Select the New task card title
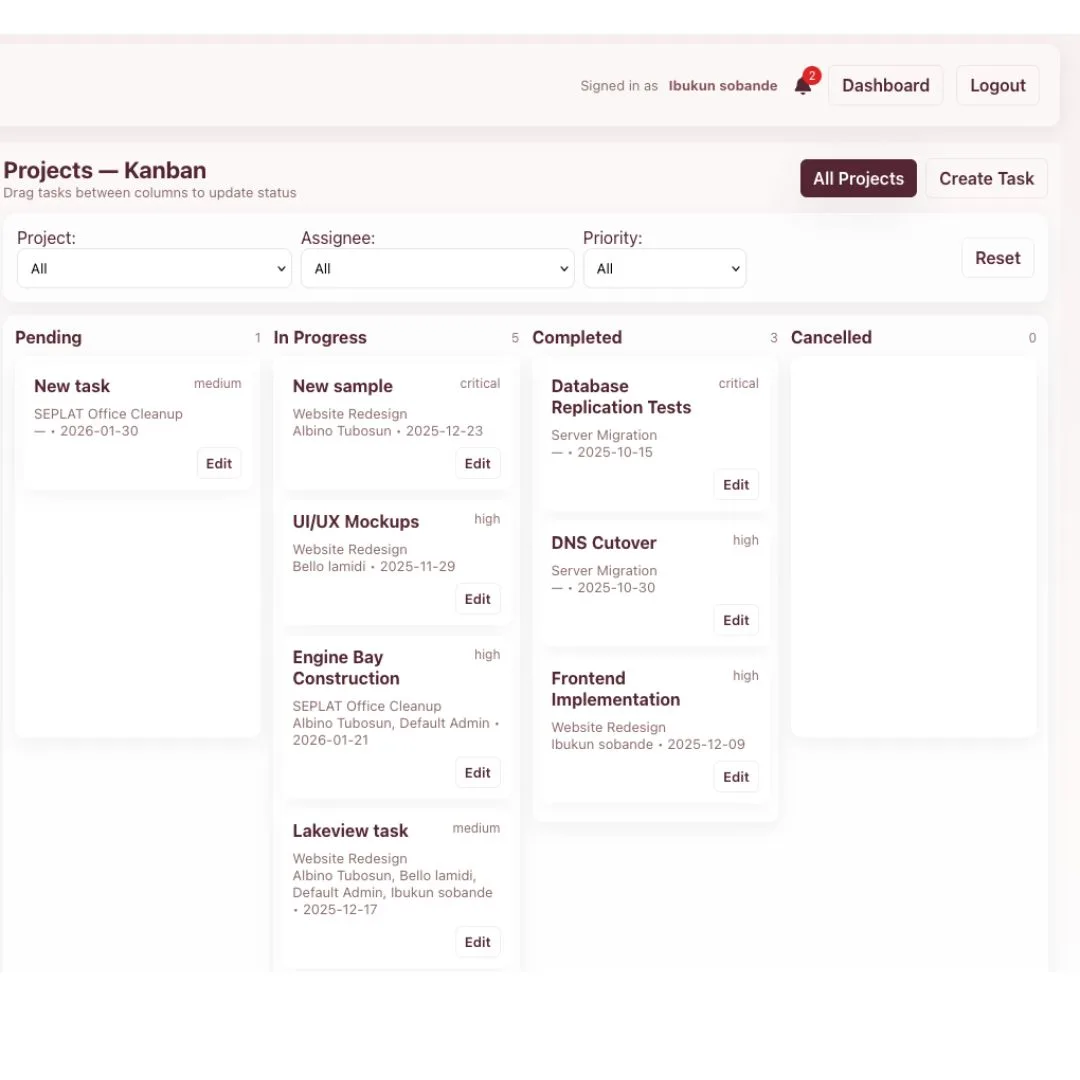This screenshot has width=1080, height=1080. click(72, 386)
